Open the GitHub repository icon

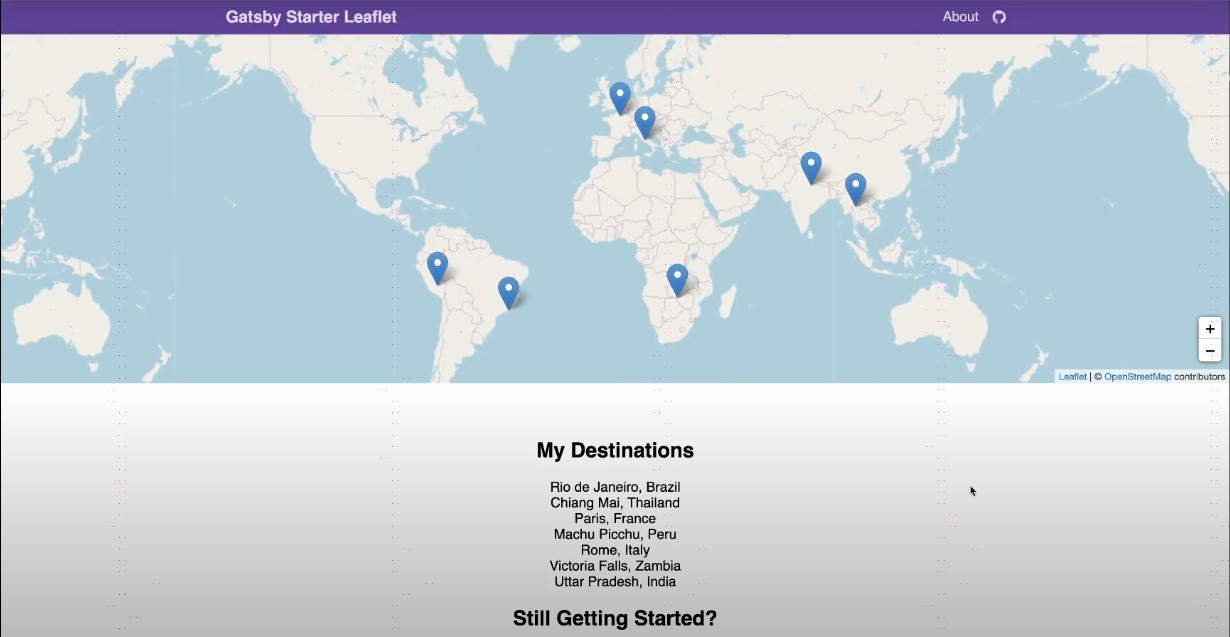pos(998,16)
